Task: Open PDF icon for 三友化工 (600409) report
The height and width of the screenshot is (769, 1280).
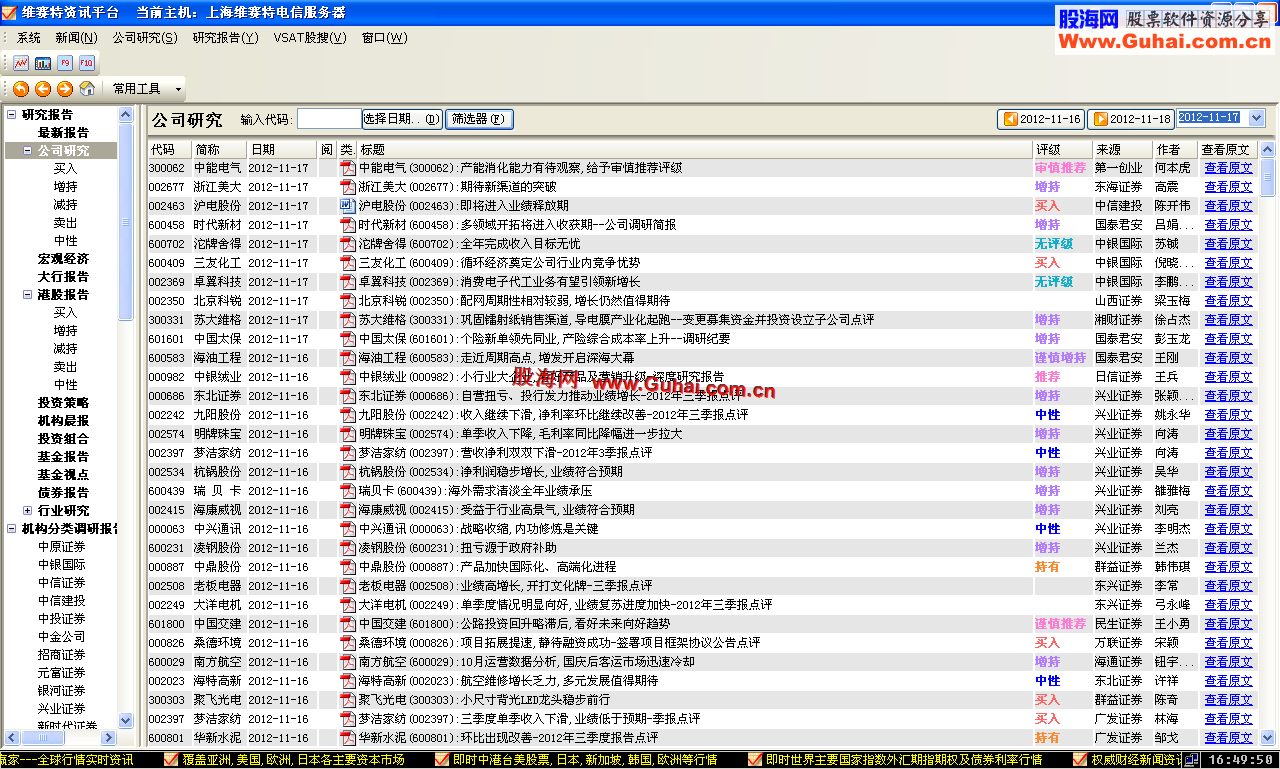Action: pyautogui.click(x=347, y=263)
